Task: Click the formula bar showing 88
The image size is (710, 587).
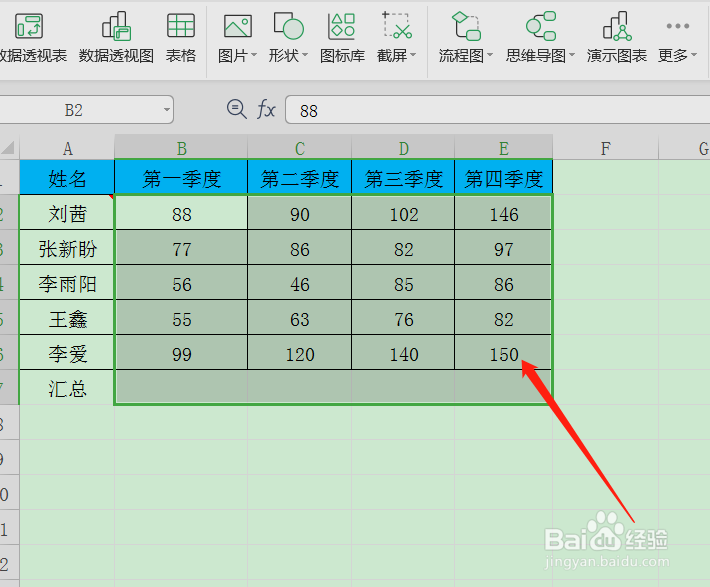Action: click(497, 110)
